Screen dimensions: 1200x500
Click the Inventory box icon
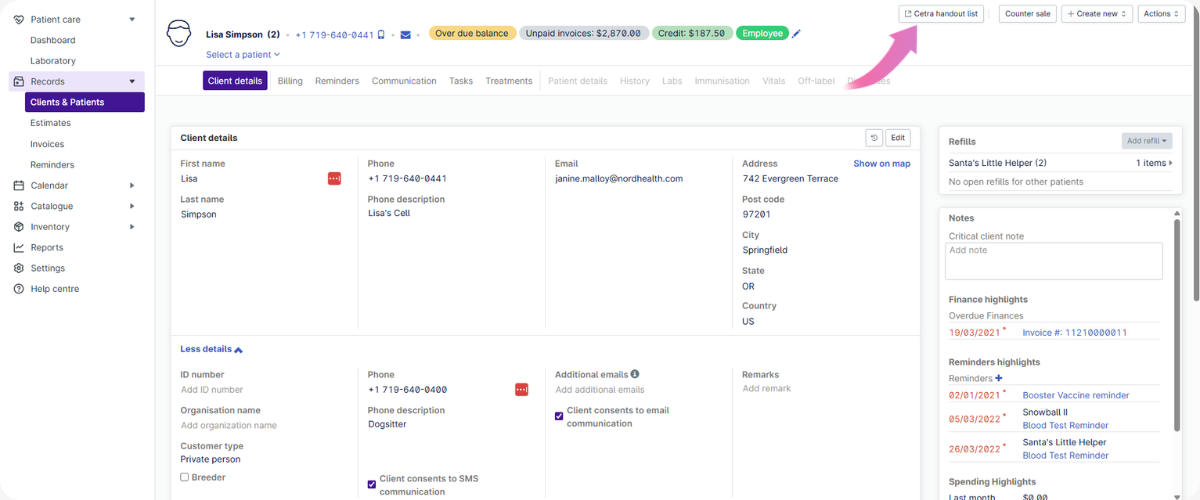click(x=19, y=227)
